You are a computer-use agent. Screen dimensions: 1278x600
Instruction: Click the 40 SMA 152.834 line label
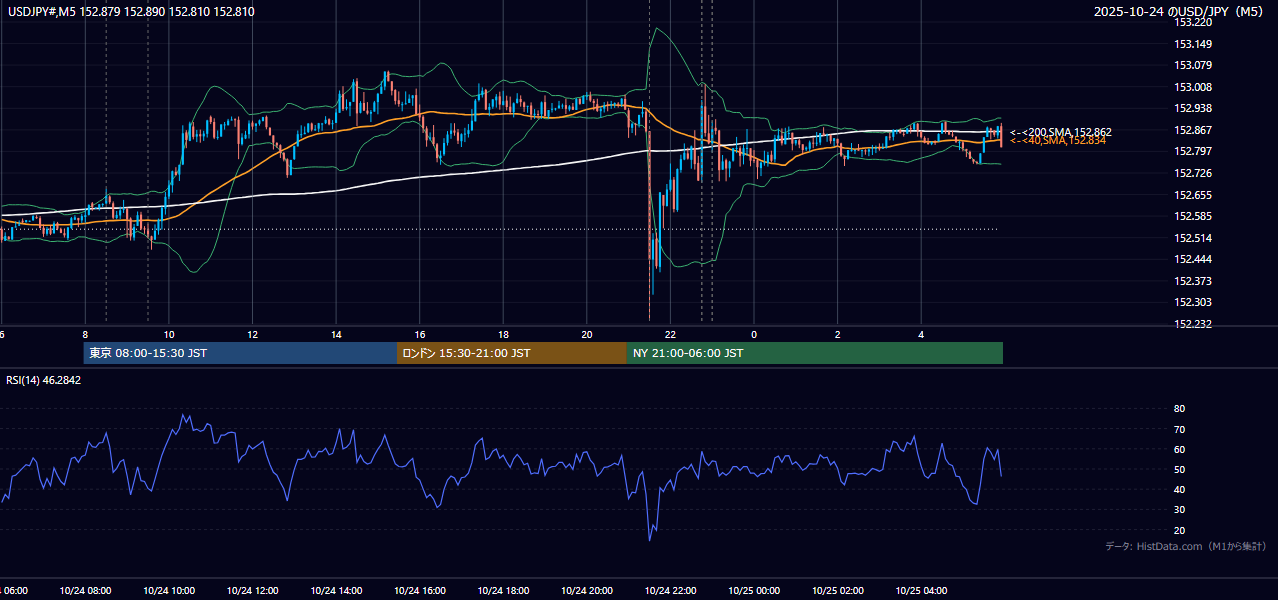pos(1058,141)
